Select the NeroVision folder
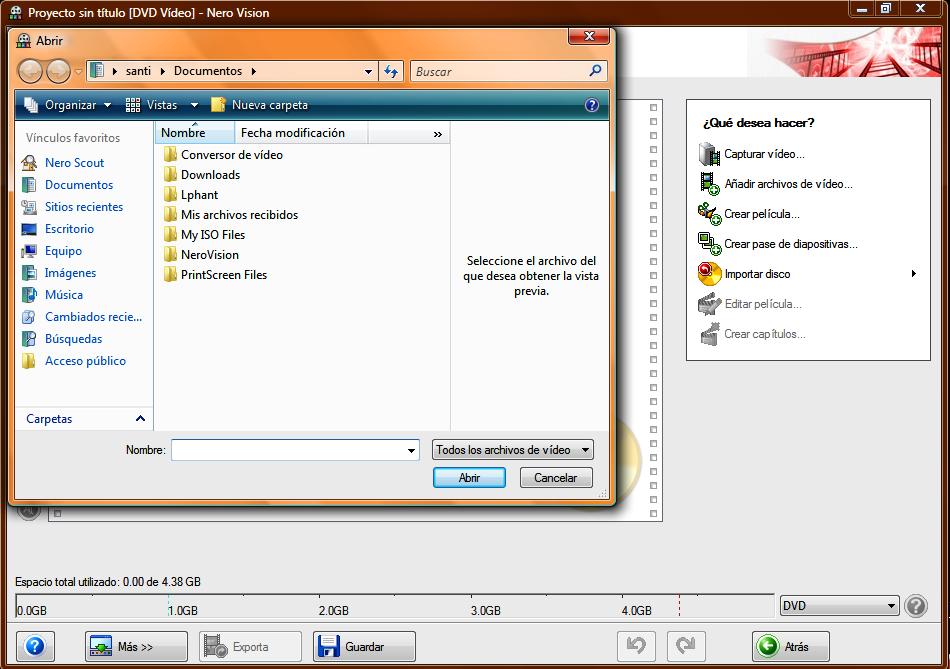The height and width of the screenshot is (669, 950). pos(202,255)
